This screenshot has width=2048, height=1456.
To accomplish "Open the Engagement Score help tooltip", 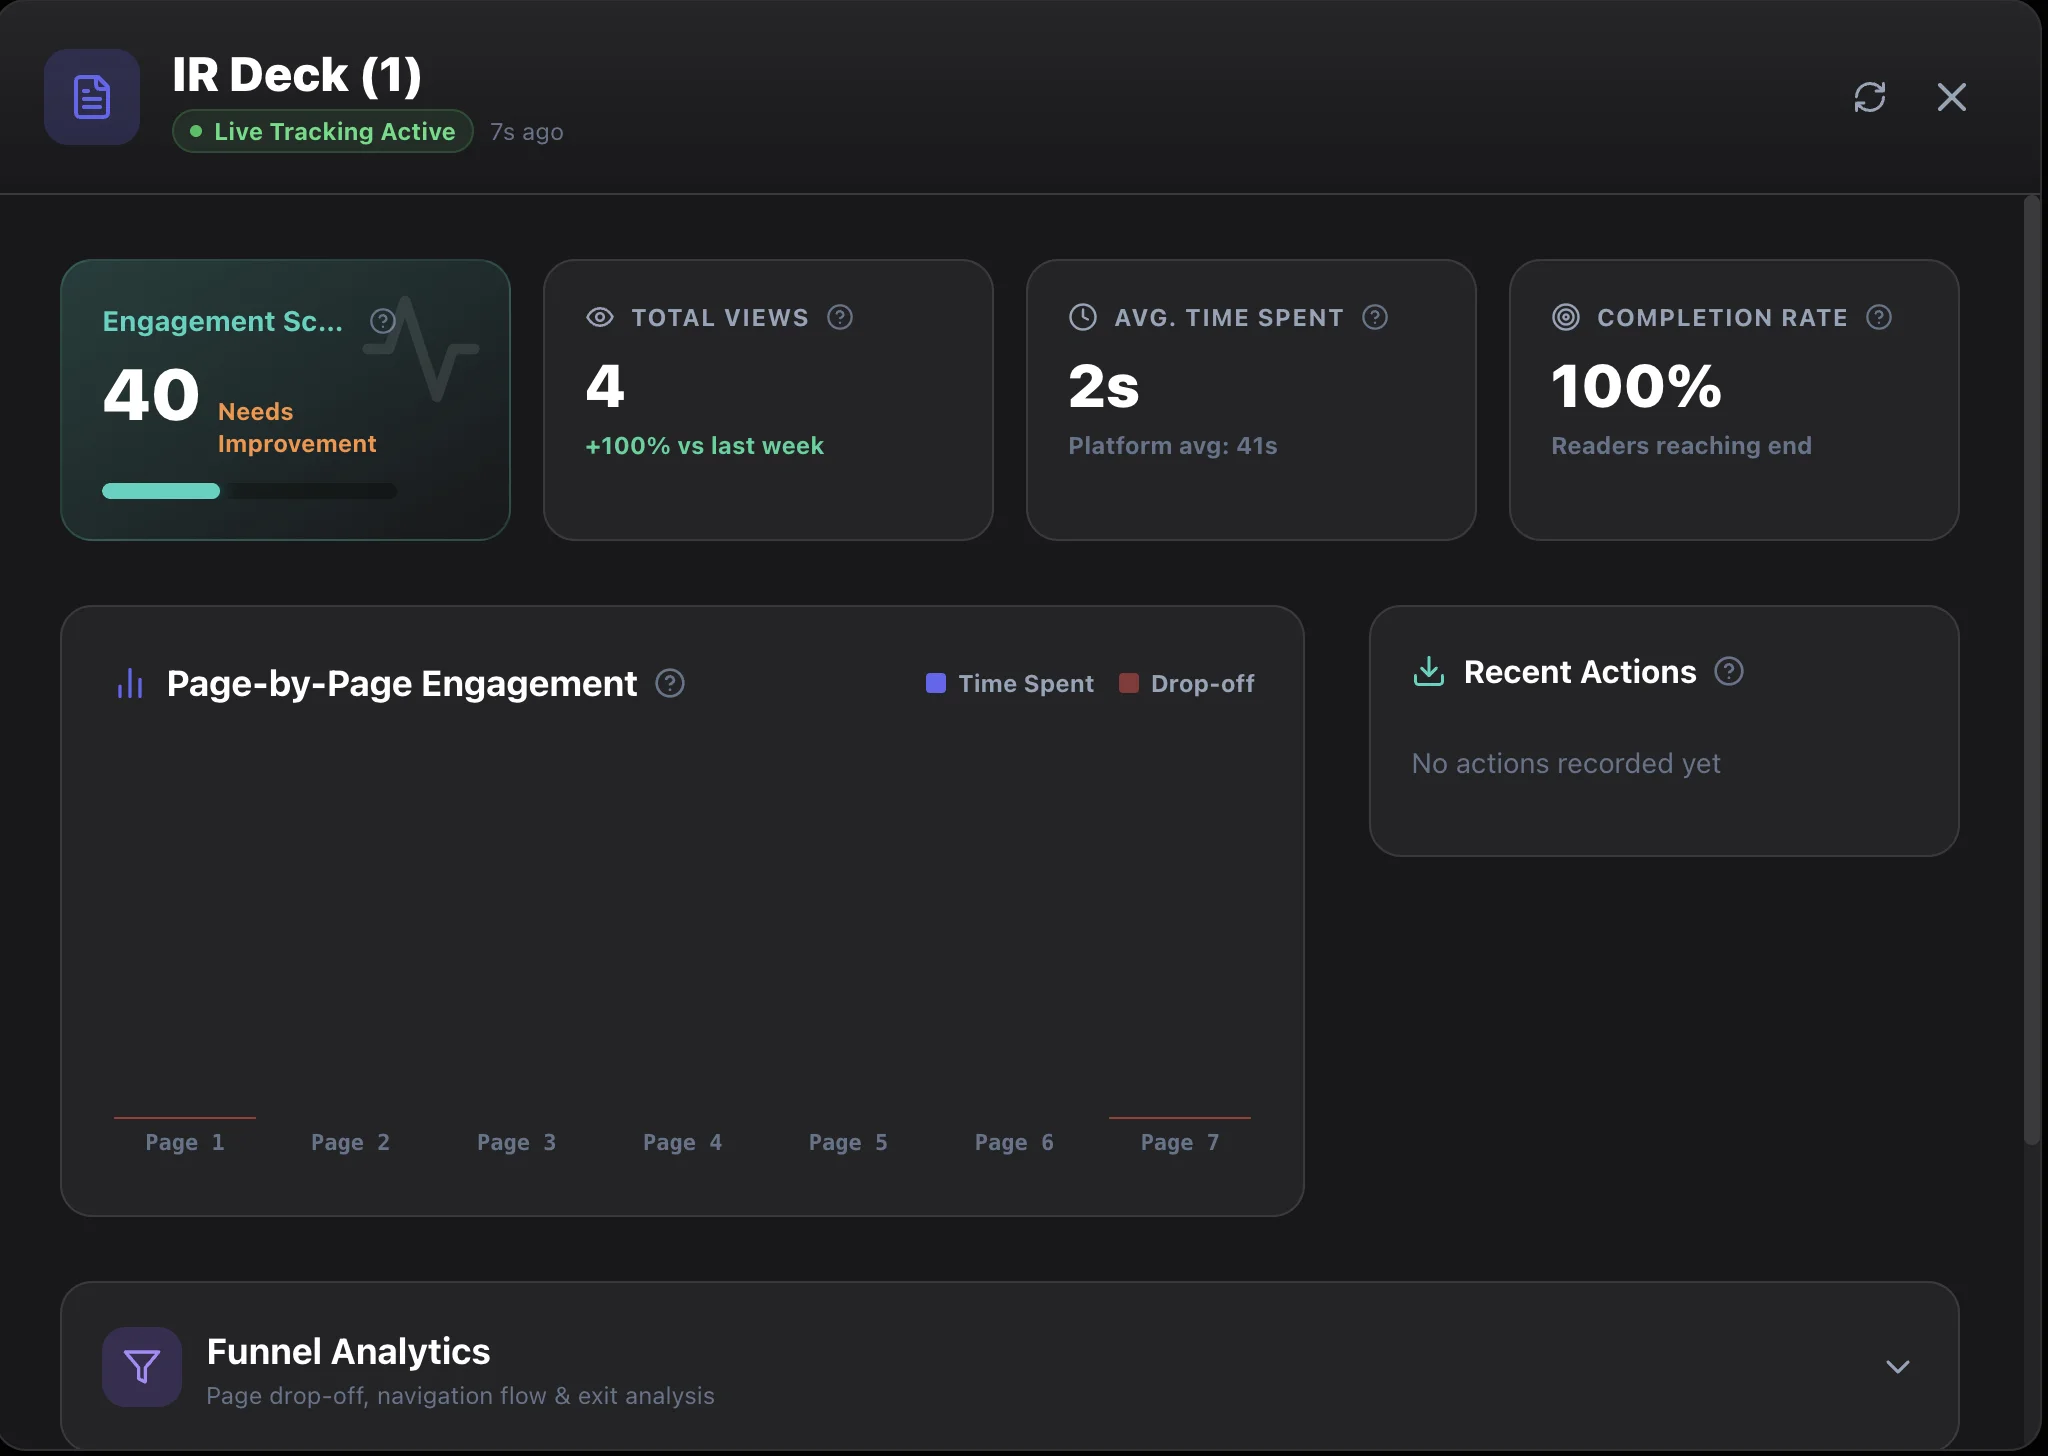I will [382, 320].
